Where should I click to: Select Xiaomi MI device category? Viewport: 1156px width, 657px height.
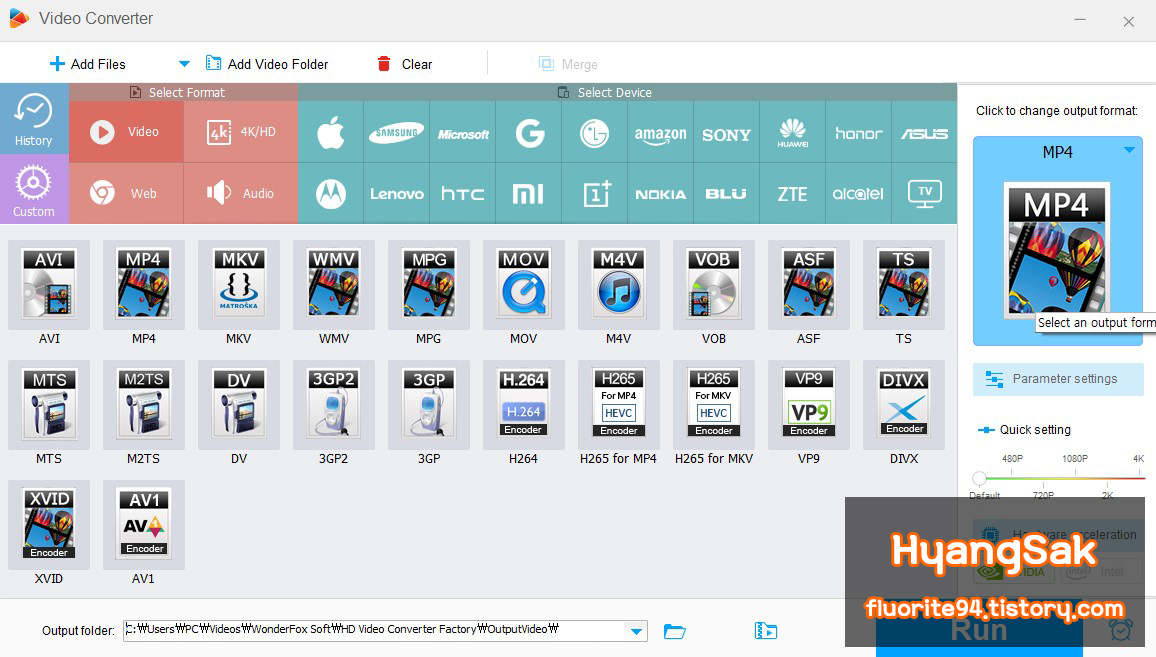(529, 194)
